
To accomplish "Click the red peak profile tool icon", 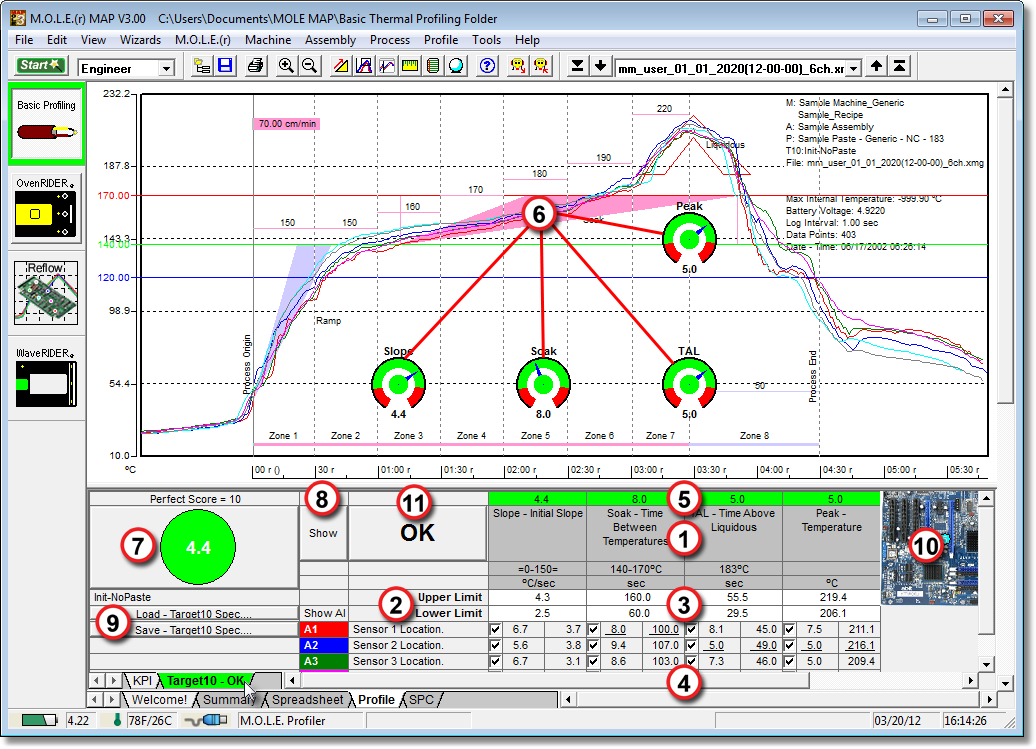I will (364, 66).
